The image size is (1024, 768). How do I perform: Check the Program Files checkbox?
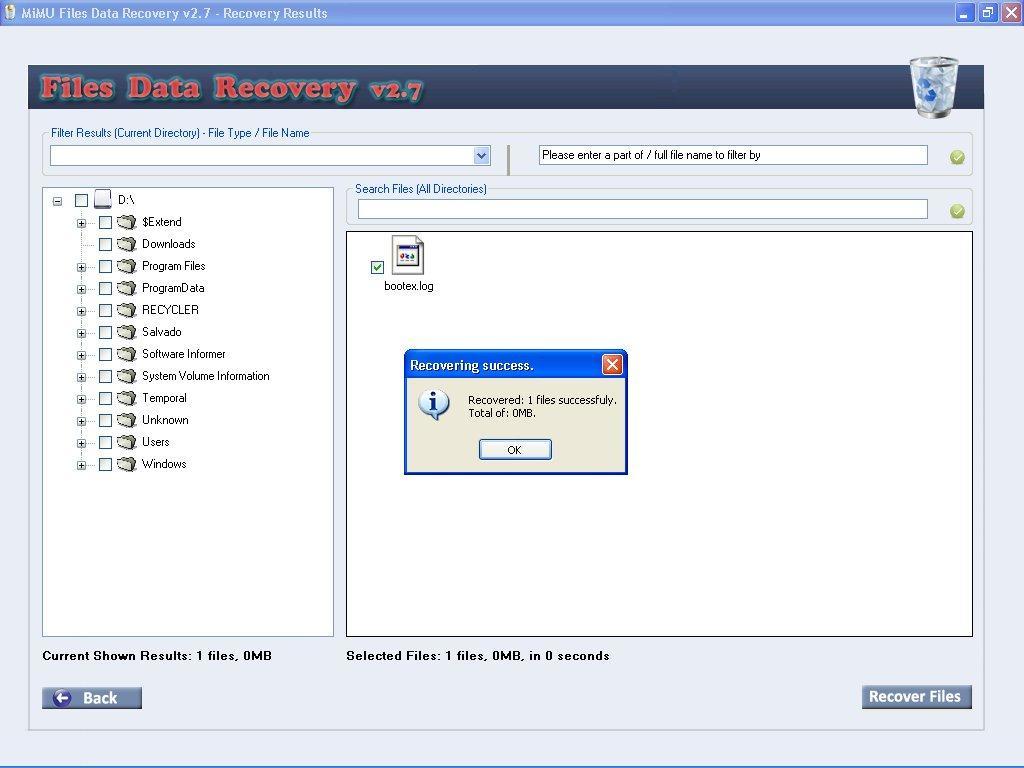105,266
